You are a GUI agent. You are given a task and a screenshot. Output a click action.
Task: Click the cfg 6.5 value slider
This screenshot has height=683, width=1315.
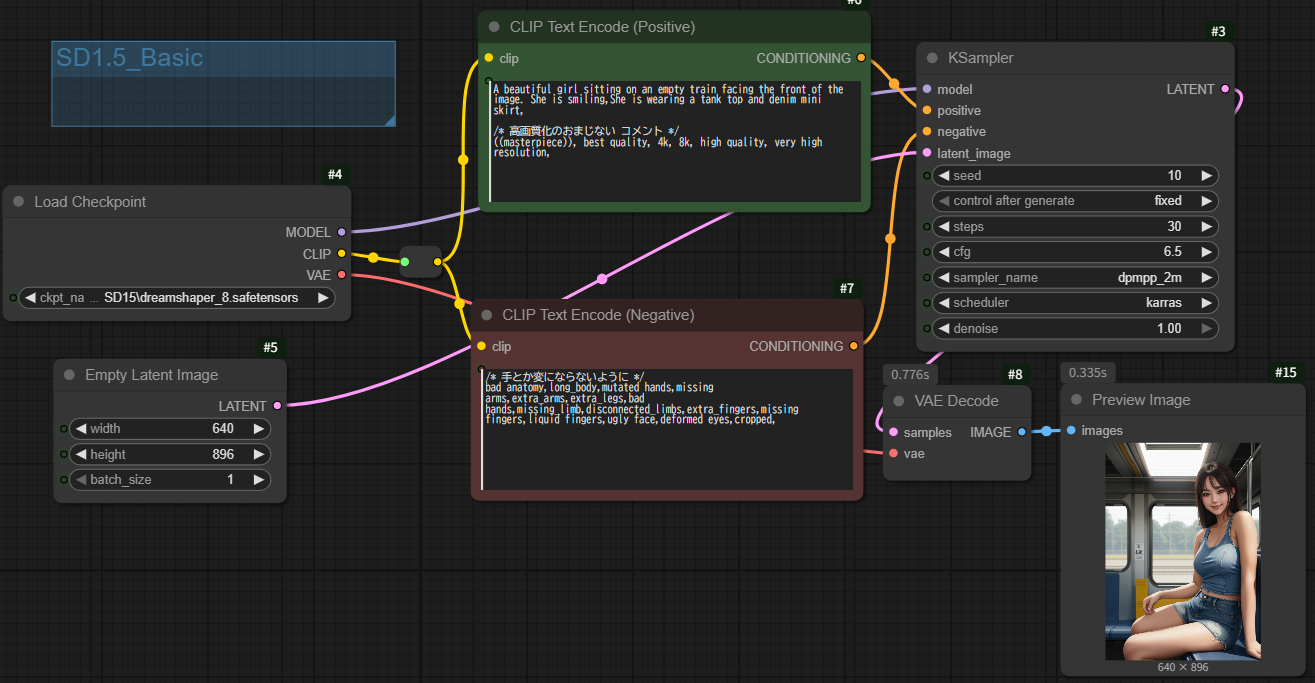click(1074, 252)
